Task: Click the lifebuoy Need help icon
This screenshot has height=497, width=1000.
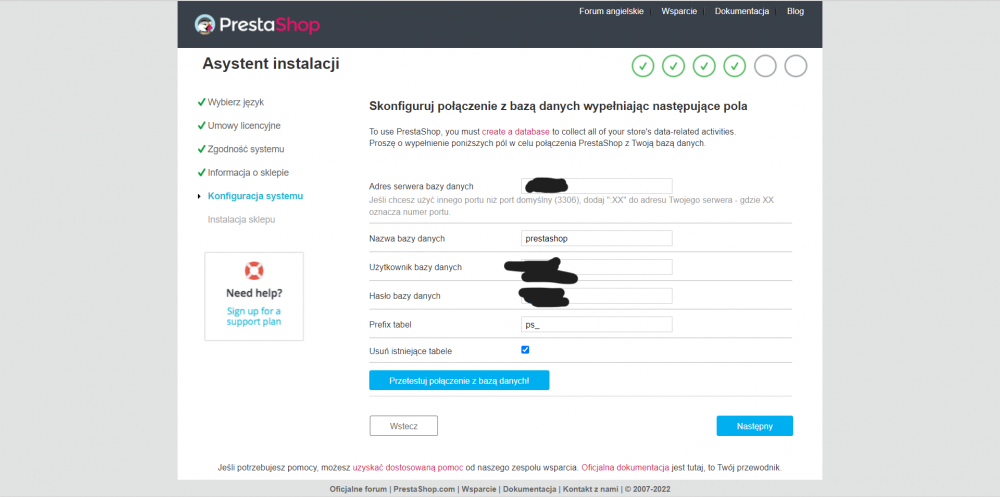Action: 254,271
